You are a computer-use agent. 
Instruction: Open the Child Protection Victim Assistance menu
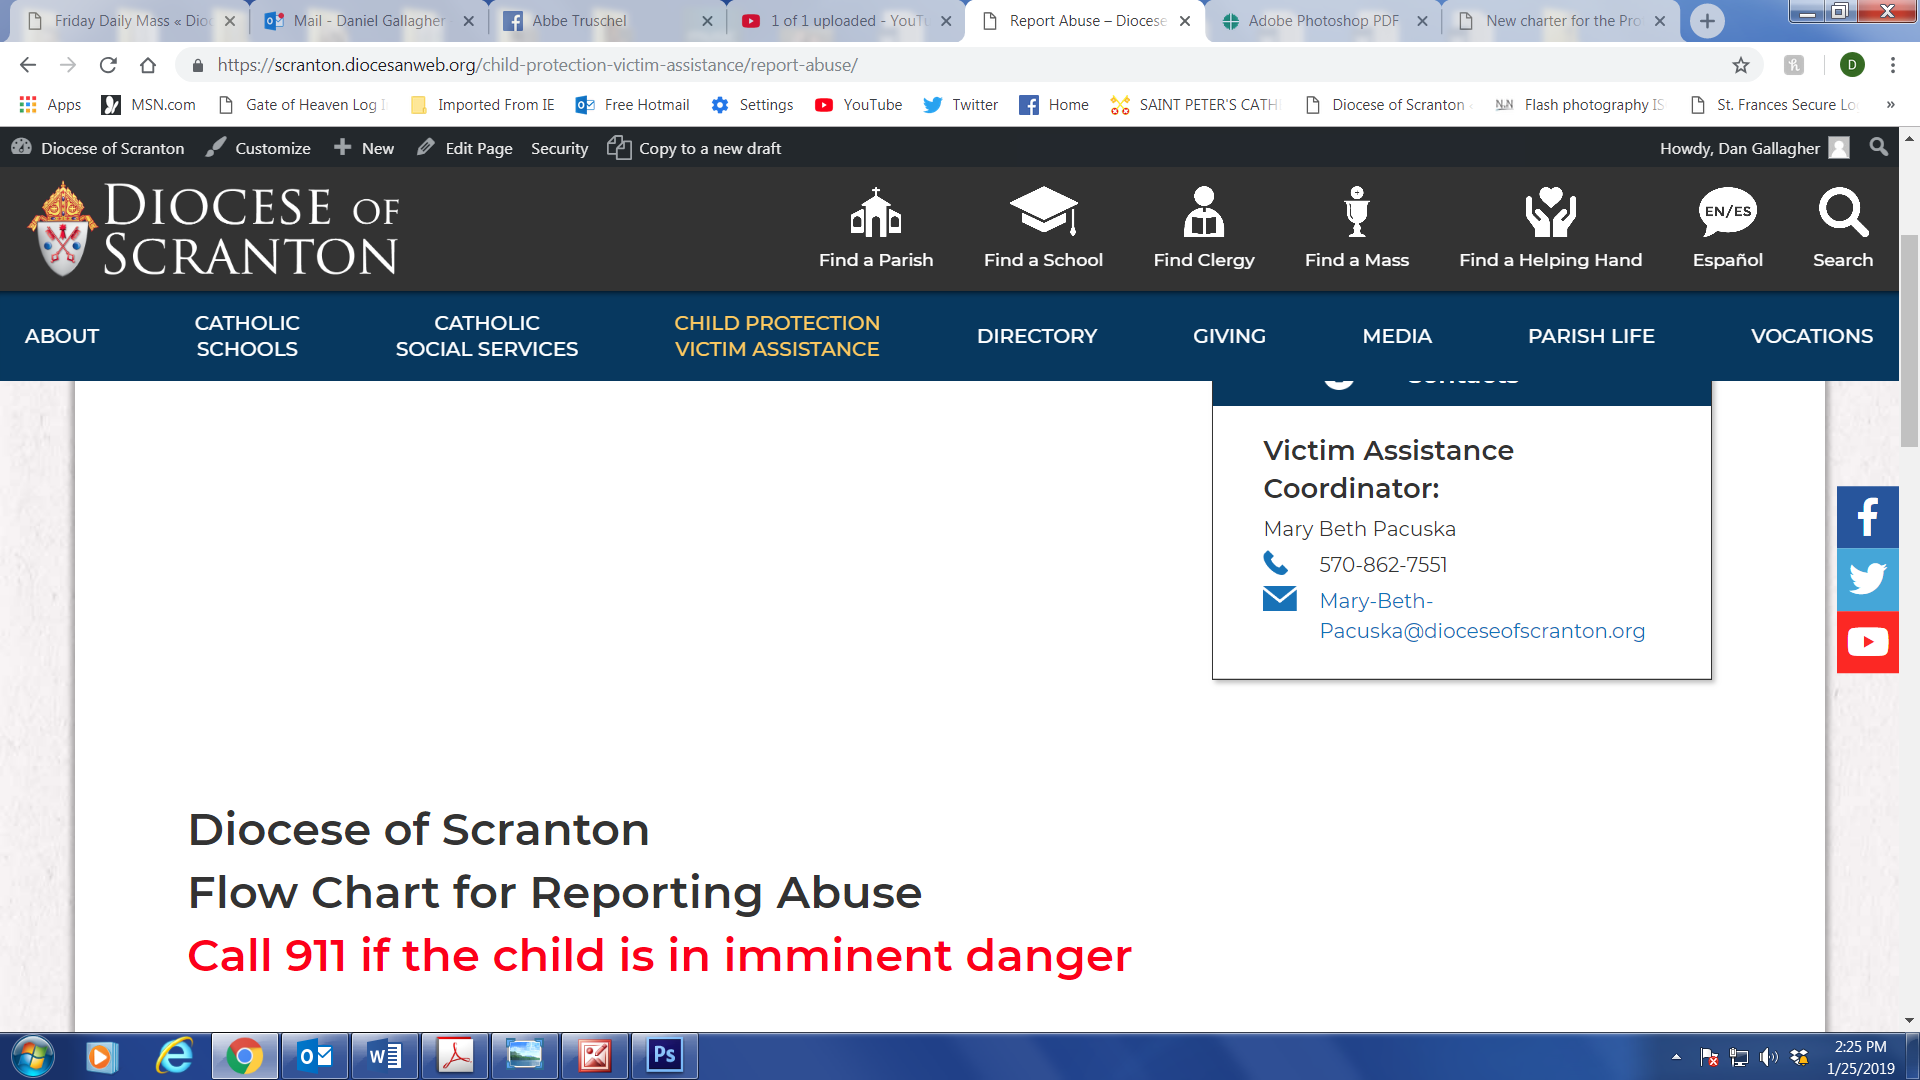[x=776, y=336]
